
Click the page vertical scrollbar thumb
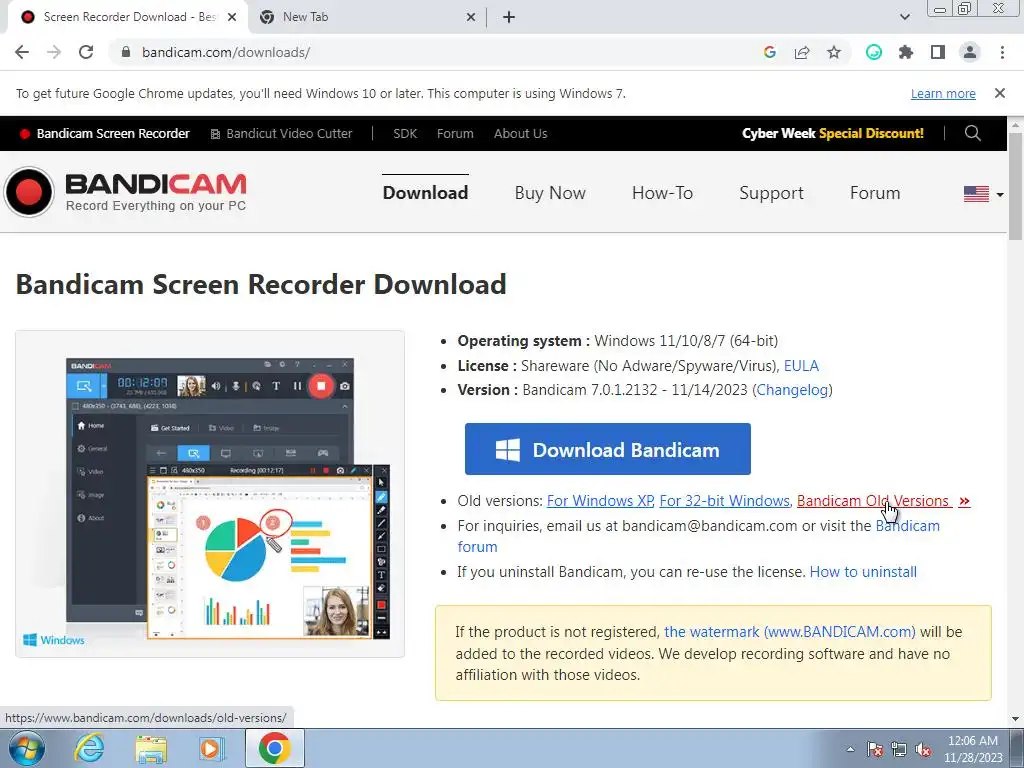click(1016, 186)
